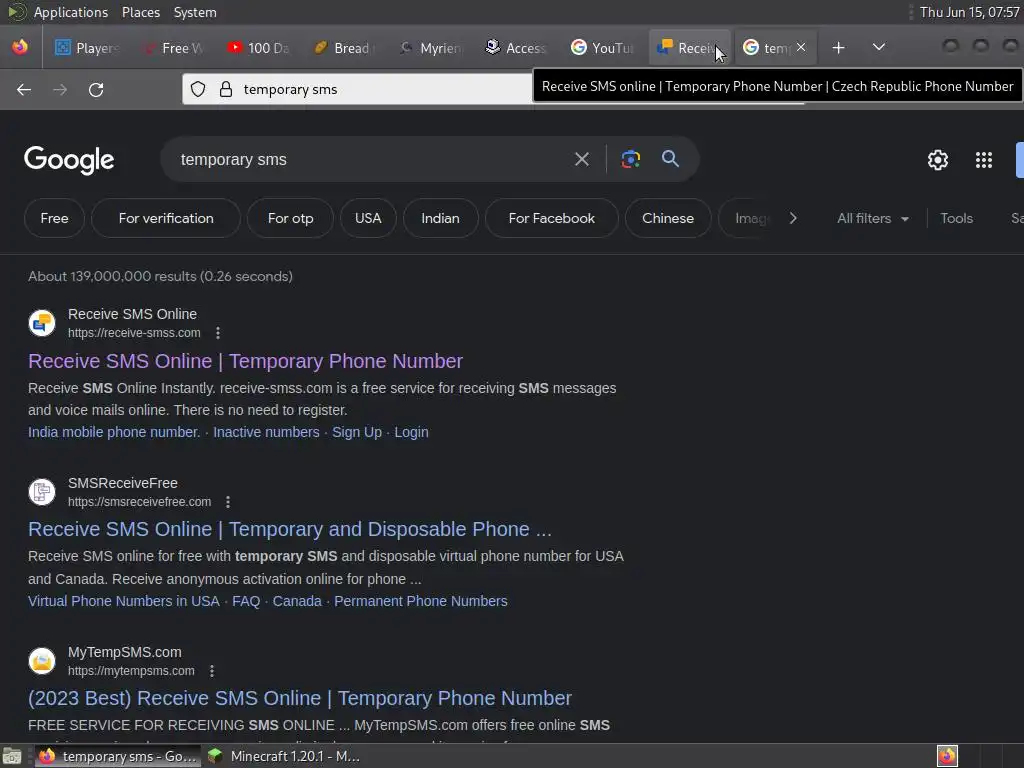This screenshot has width=1024, height=768.
Task: Open India mobile phone number sitelink
Action: (x=114, y=432)
